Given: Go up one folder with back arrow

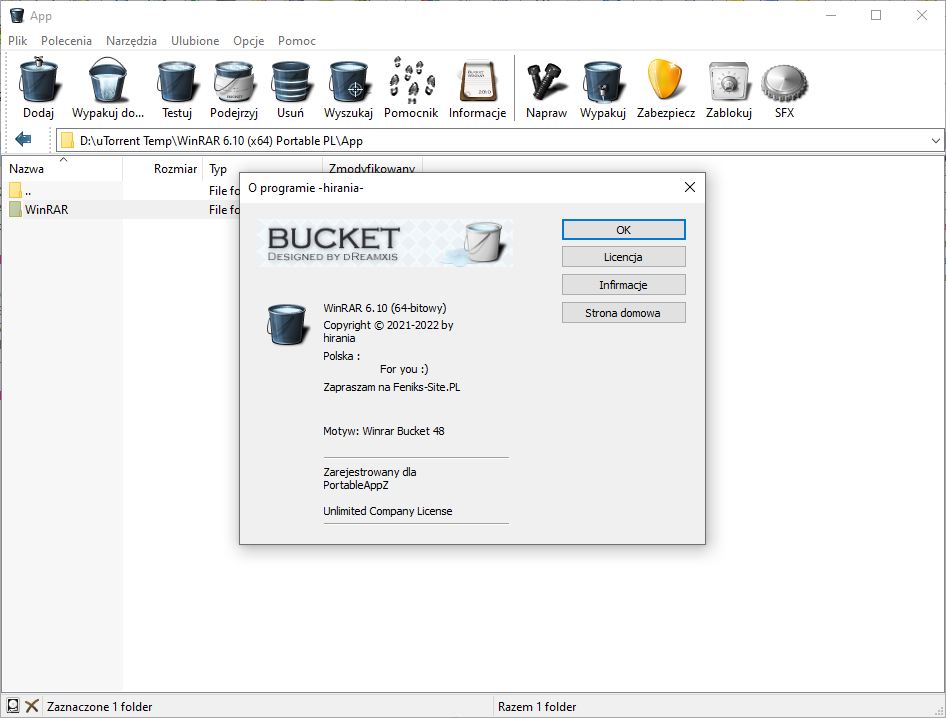Looking at the screenshot, I should [x=23, y=139].
